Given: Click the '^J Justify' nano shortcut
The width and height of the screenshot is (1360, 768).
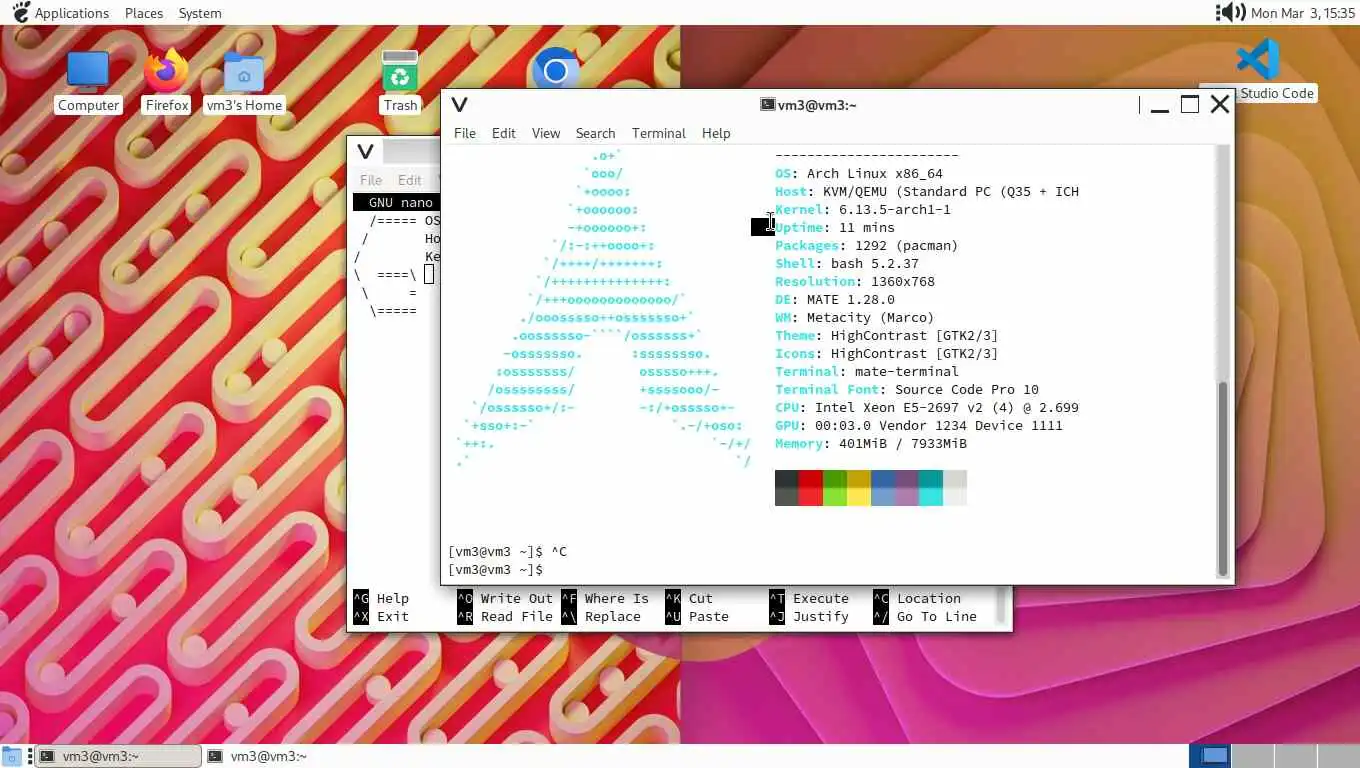Looking at the screenshot, I should (x=809, y=617).
